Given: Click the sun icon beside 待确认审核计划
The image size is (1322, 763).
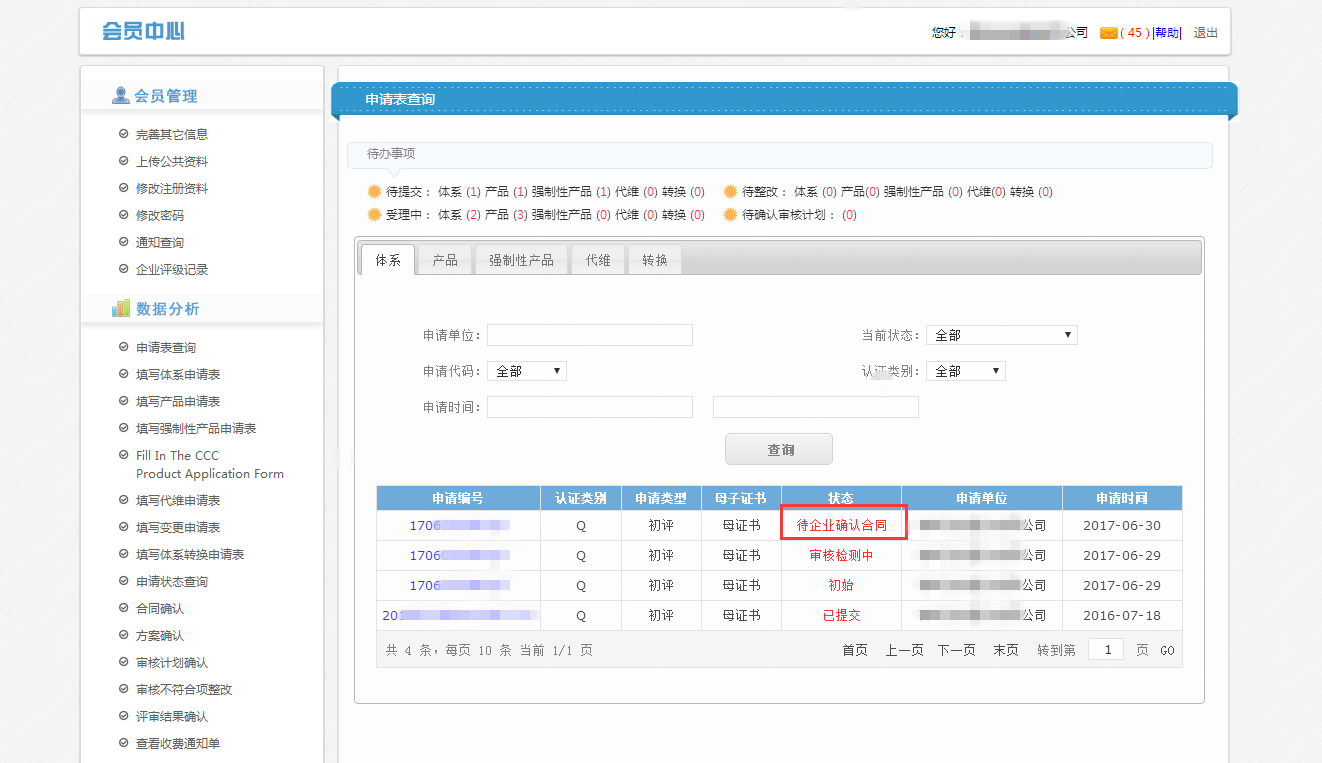Looking at the screenshot, I should 730,214.
